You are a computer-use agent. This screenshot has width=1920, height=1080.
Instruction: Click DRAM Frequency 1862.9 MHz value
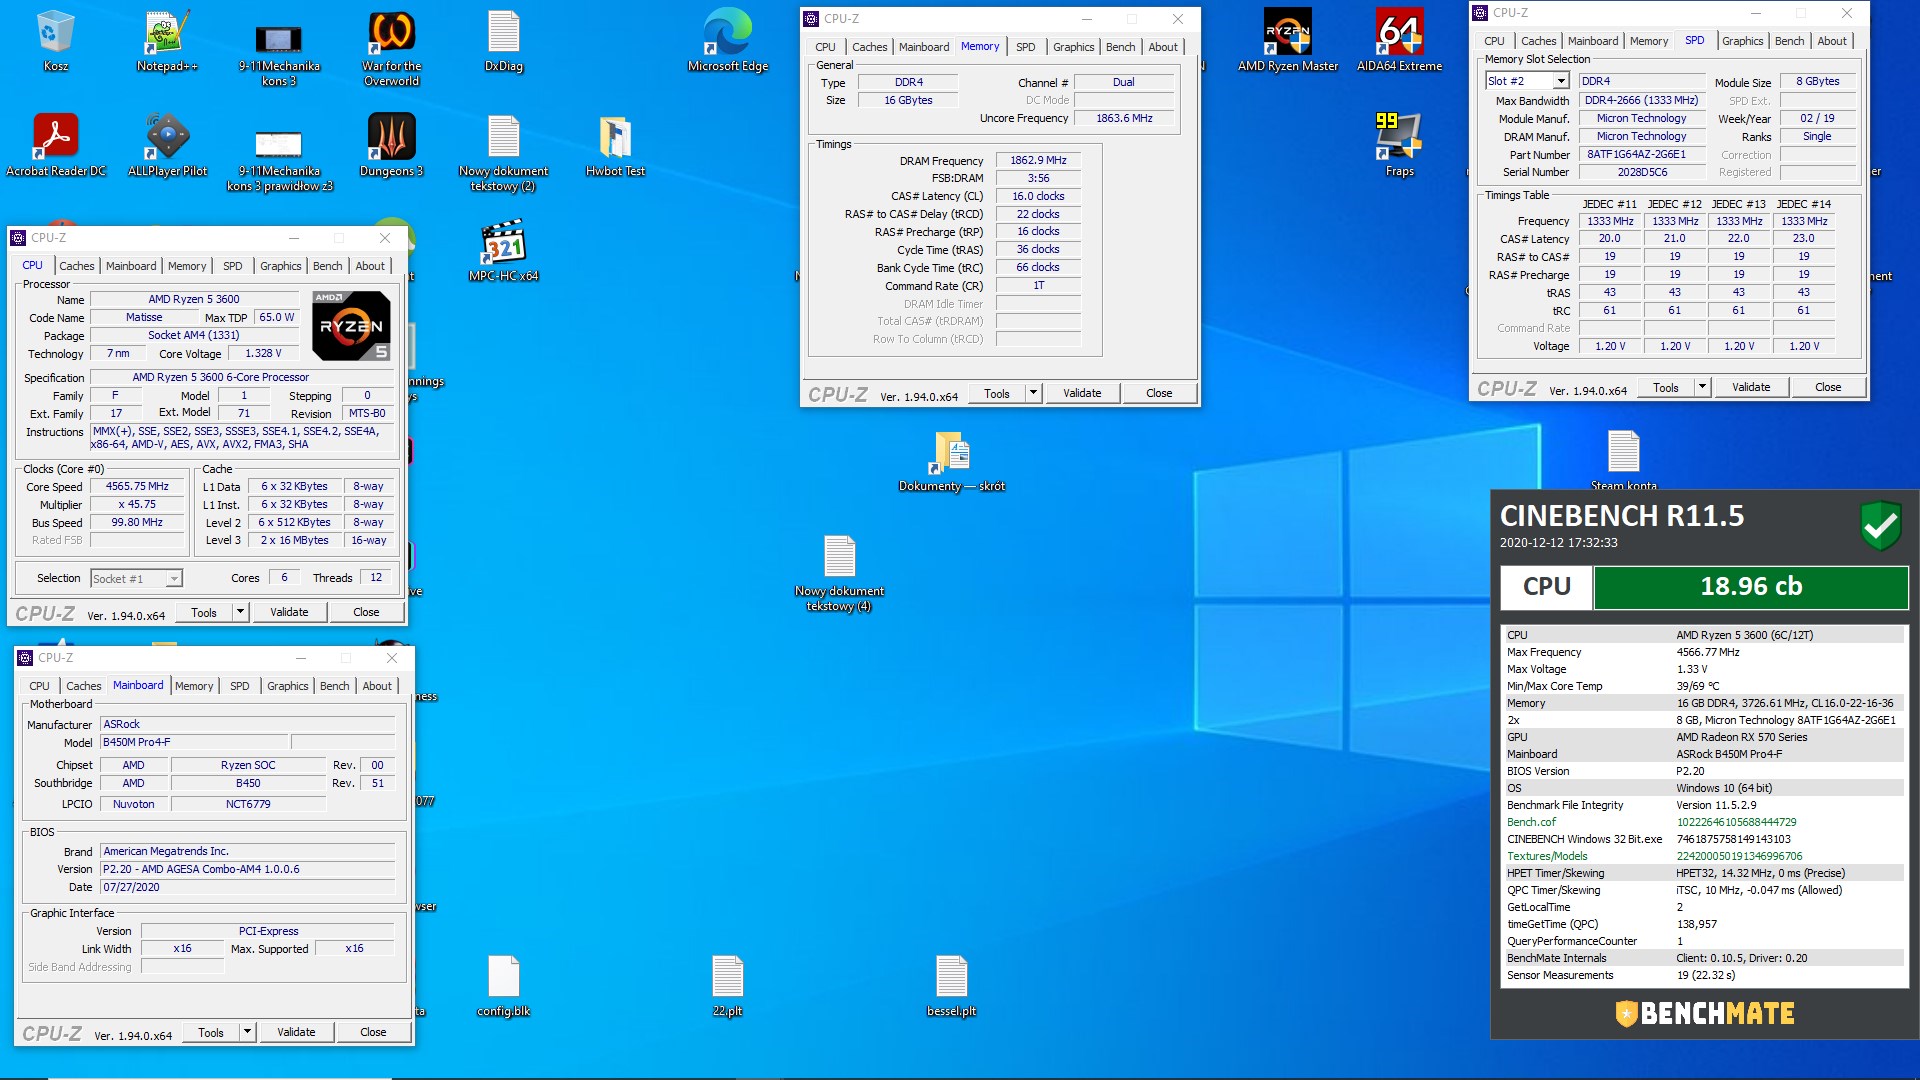1038,160
